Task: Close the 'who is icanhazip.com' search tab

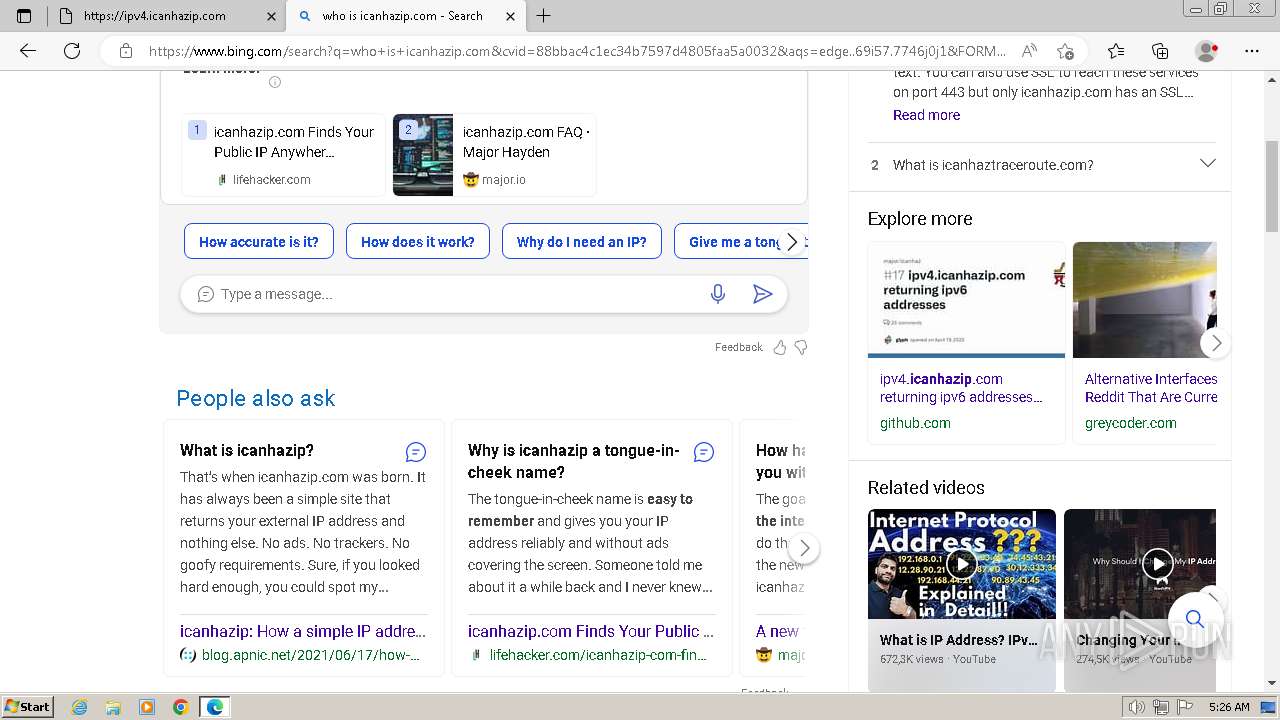Action: [510, 16]
